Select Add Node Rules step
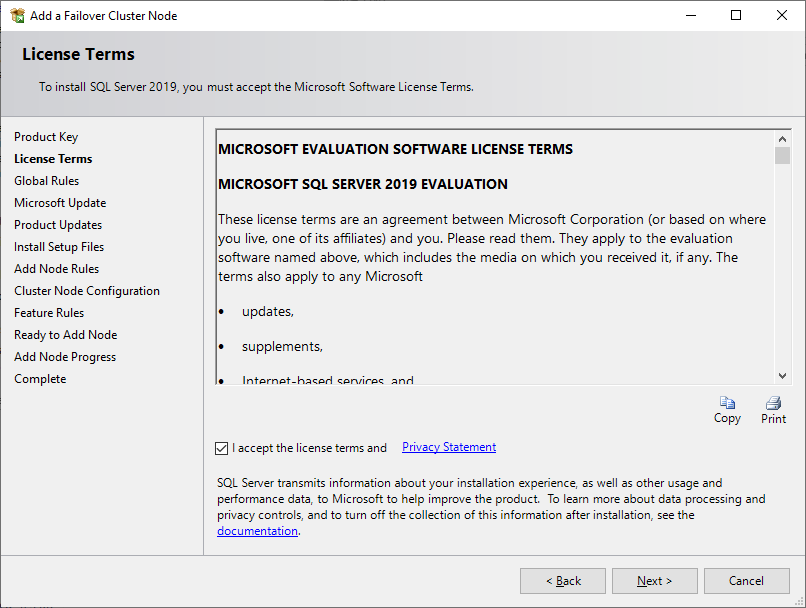Screen dimensions: 806x608 coord(57,269)
